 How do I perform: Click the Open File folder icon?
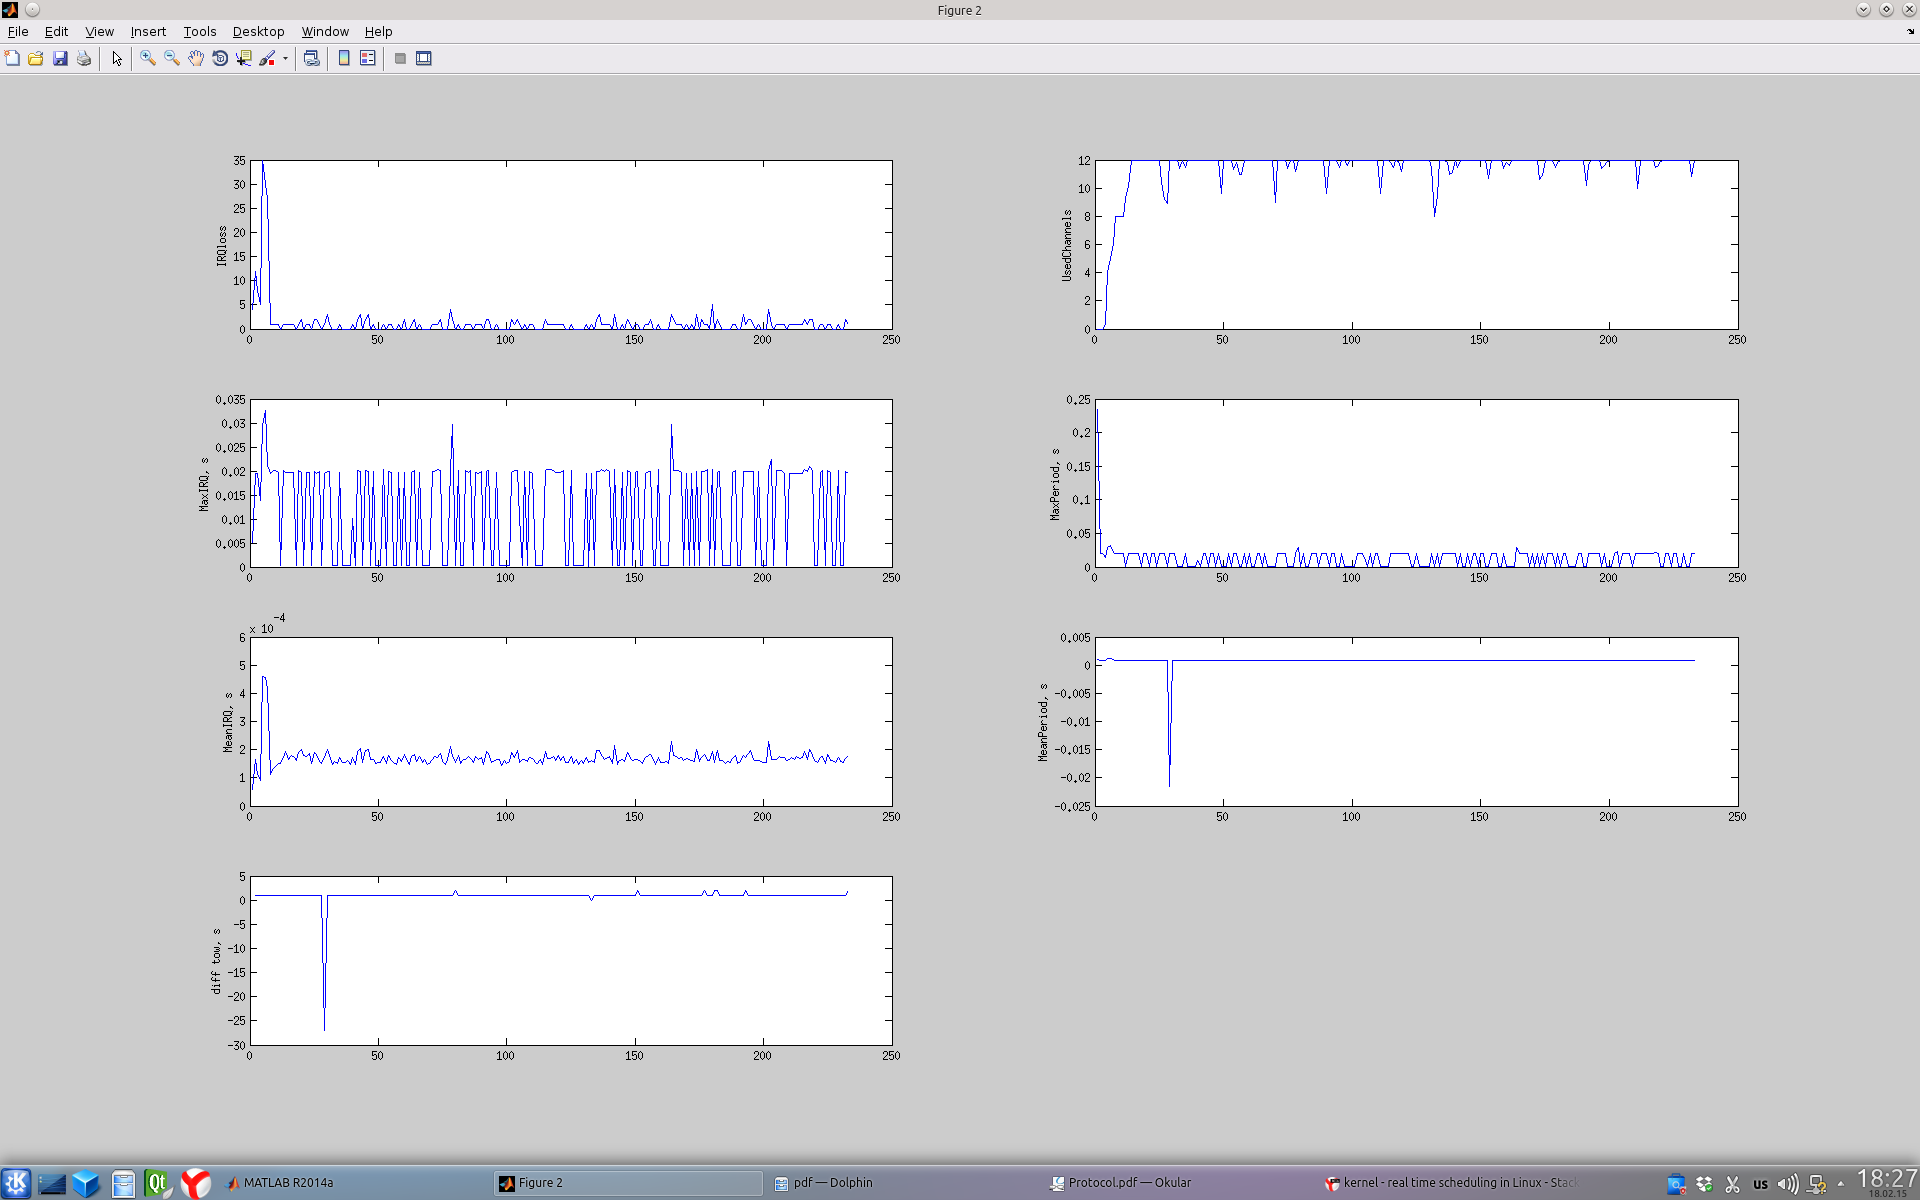(36, 58)
